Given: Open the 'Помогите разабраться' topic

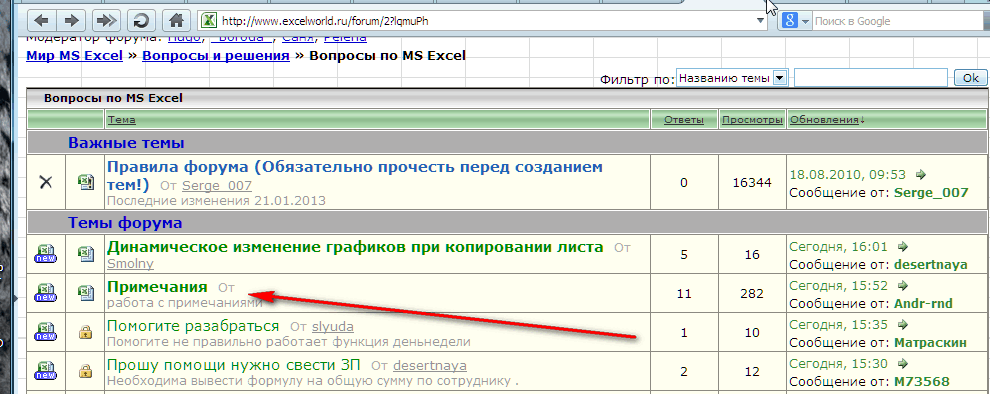Looking at the screenshot, I should click(193, 326).
